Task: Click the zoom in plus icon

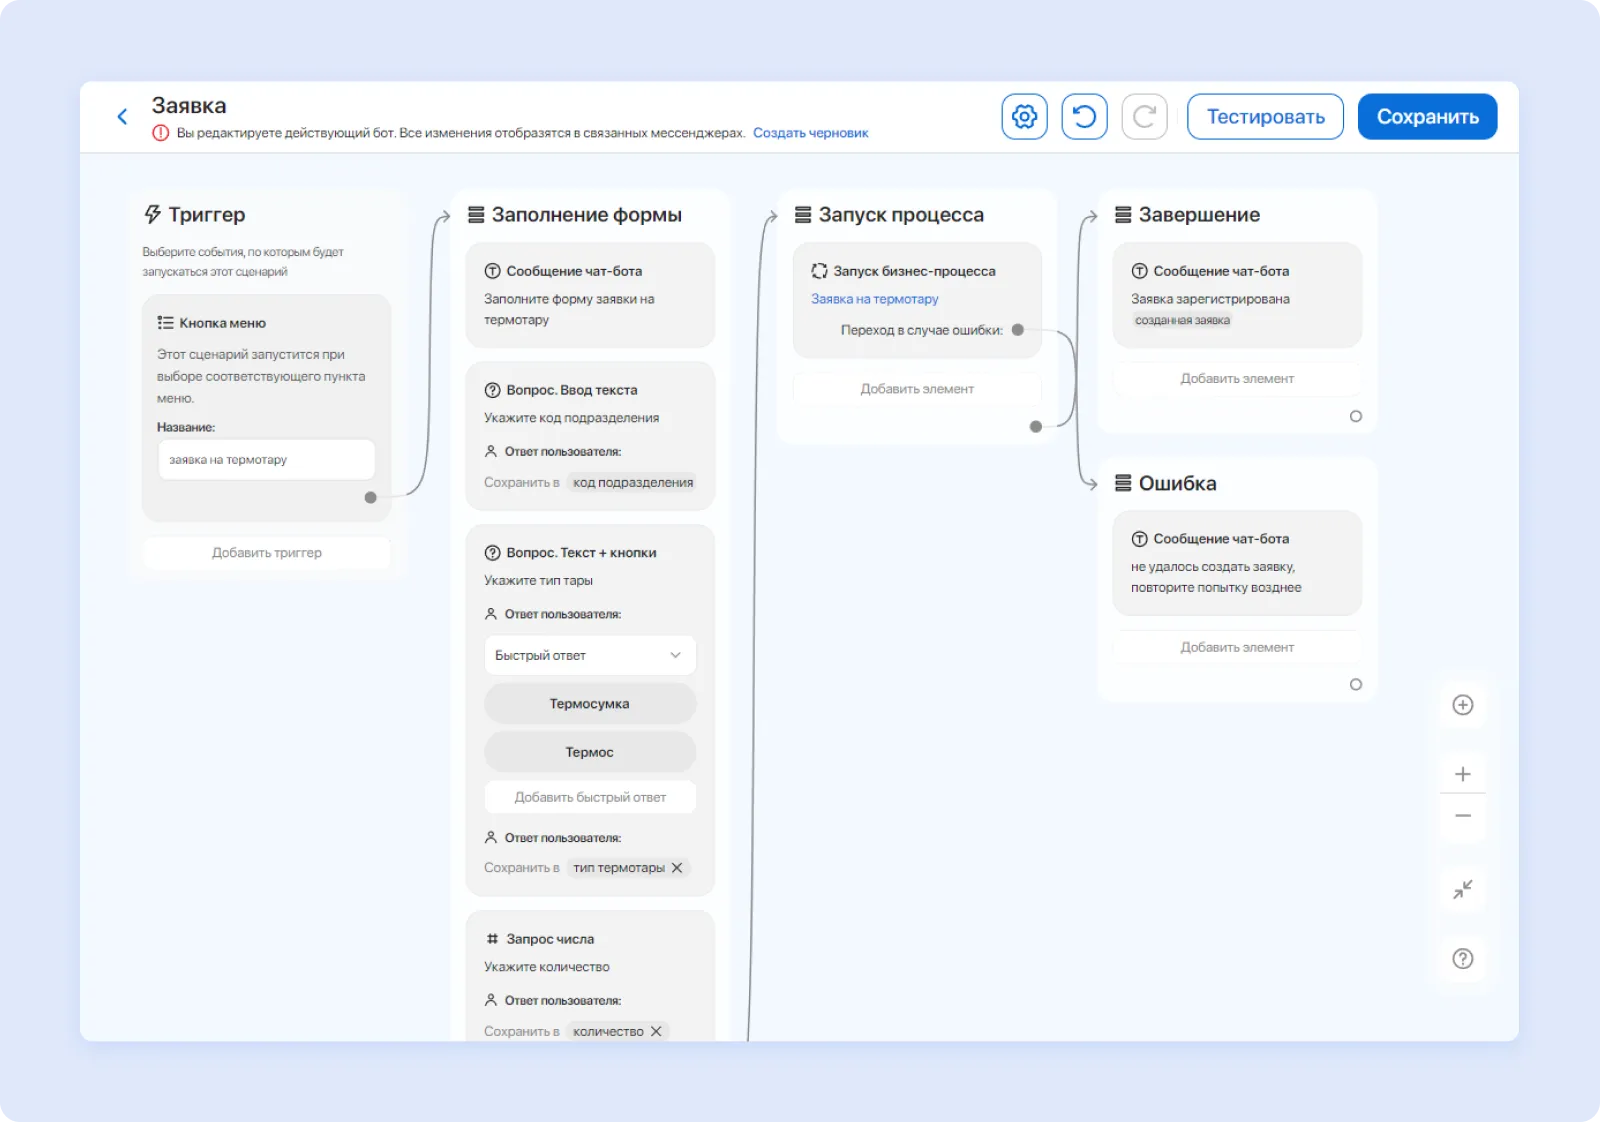Action: coord(1462,774)
